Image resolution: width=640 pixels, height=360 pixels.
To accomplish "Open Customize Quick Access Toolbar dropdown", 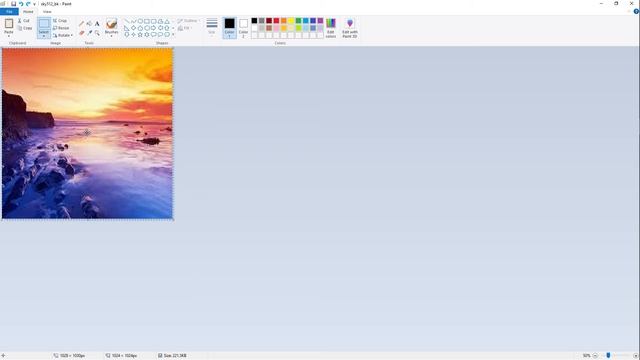I will [35, 4].
